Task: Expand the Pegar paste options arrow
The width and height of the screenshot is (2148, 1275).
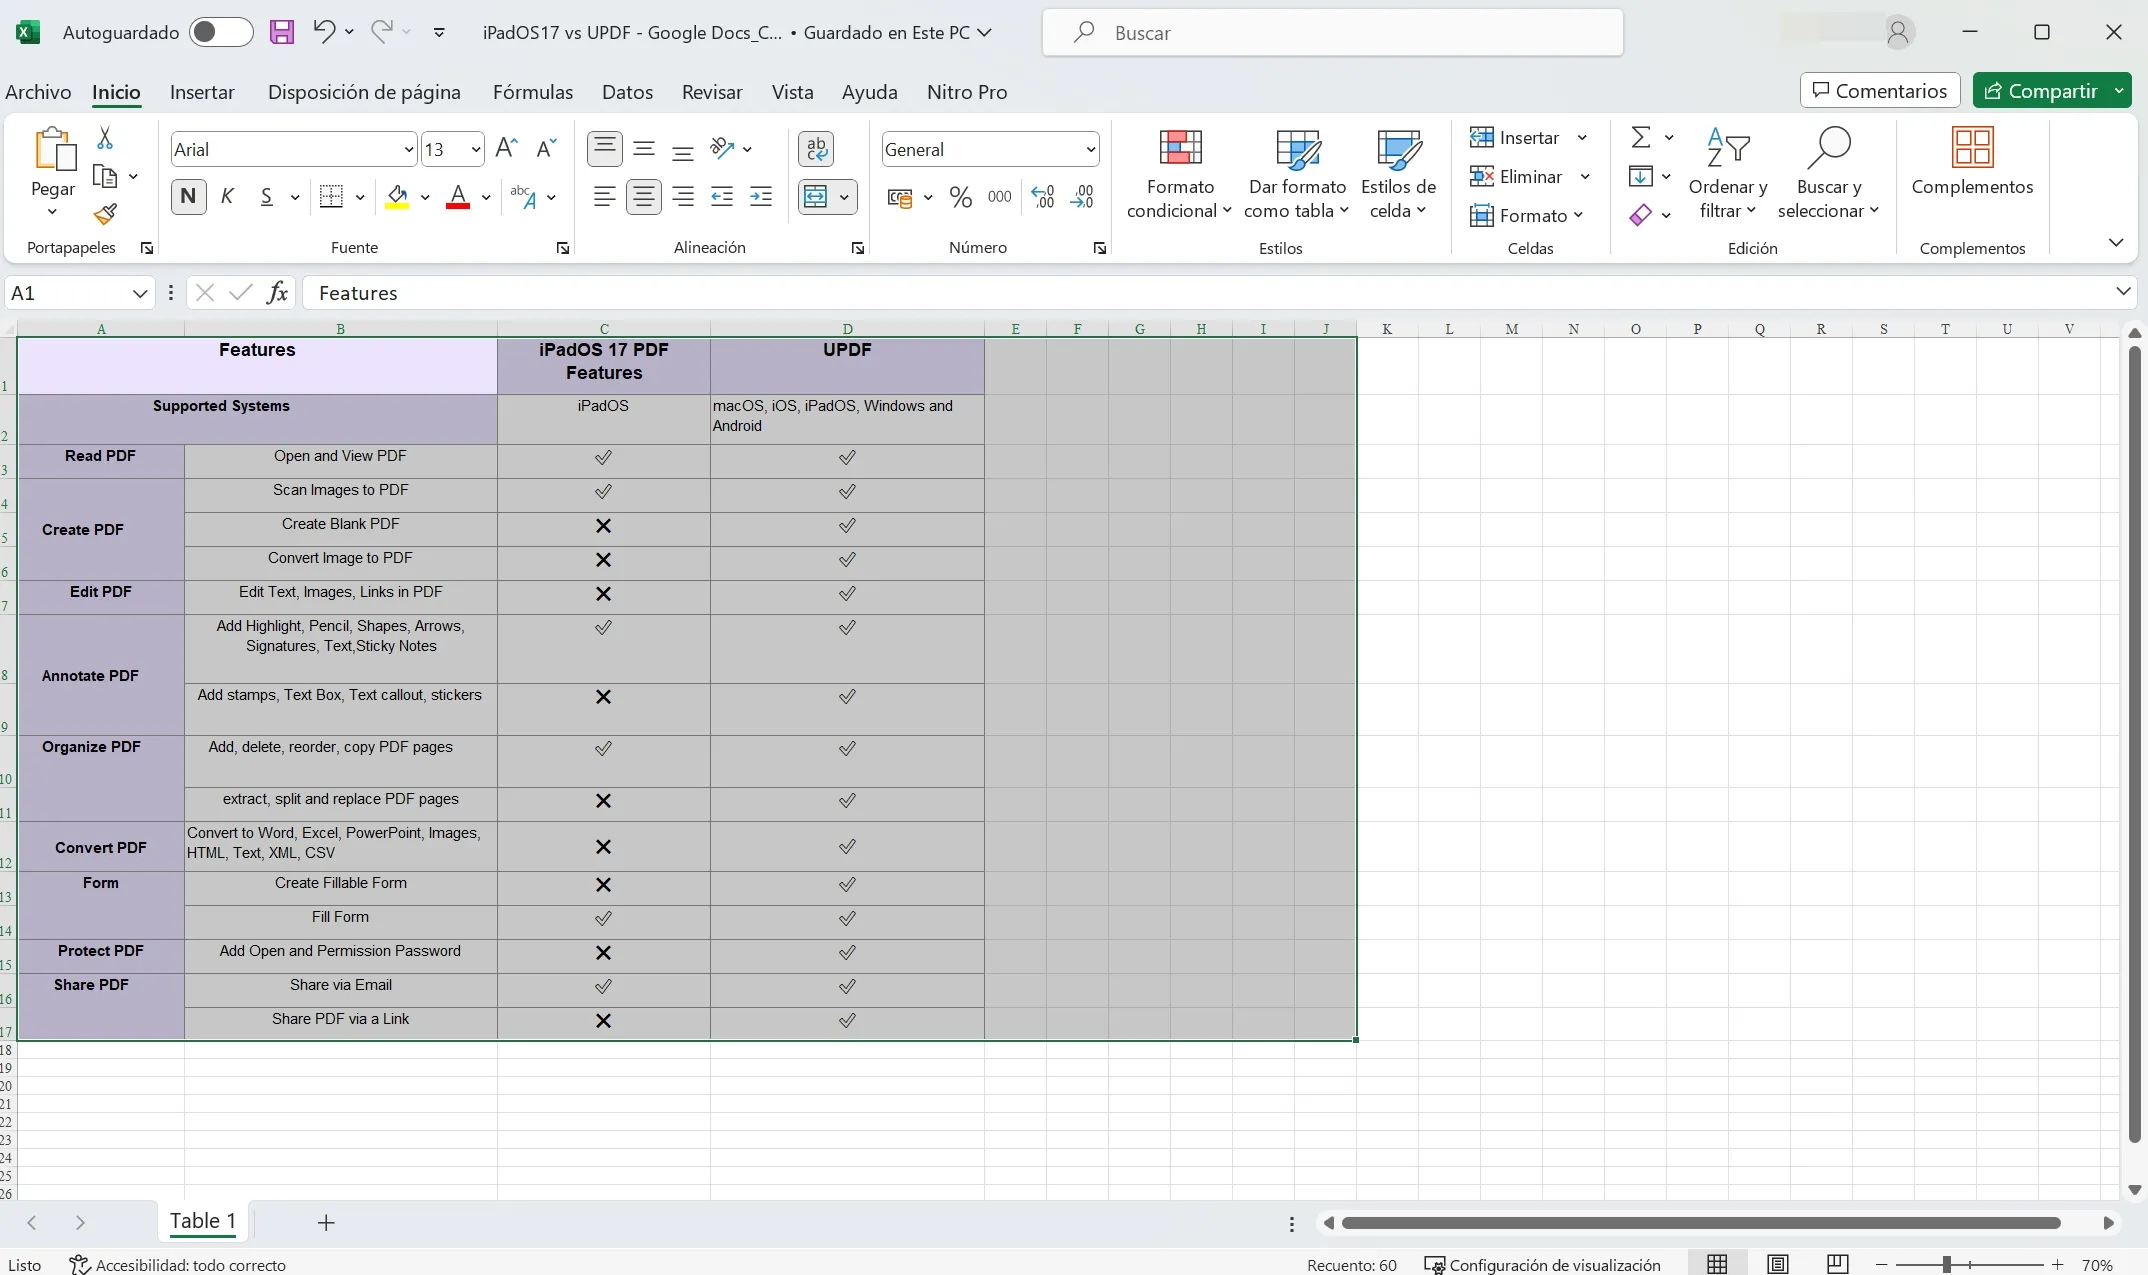Action: [x=53, y=212]
